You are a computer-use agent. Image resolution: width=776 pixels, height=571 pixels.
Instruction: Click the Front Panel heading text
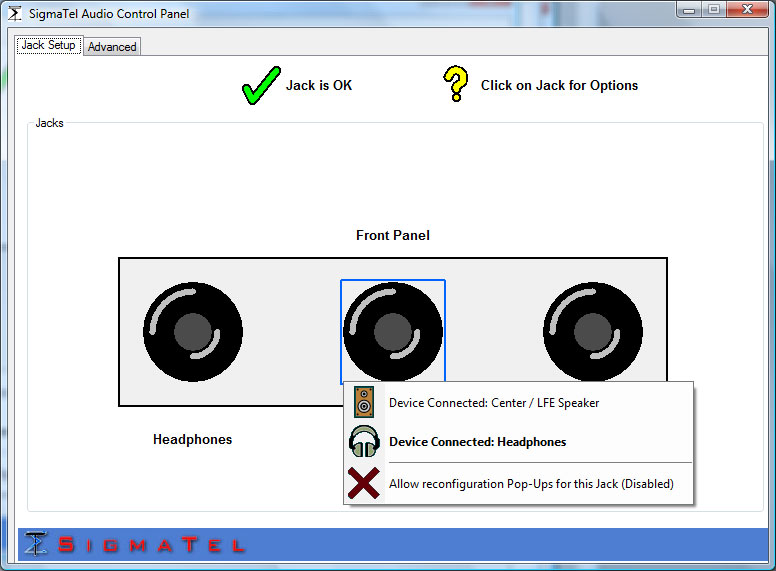tap(392, 236)
